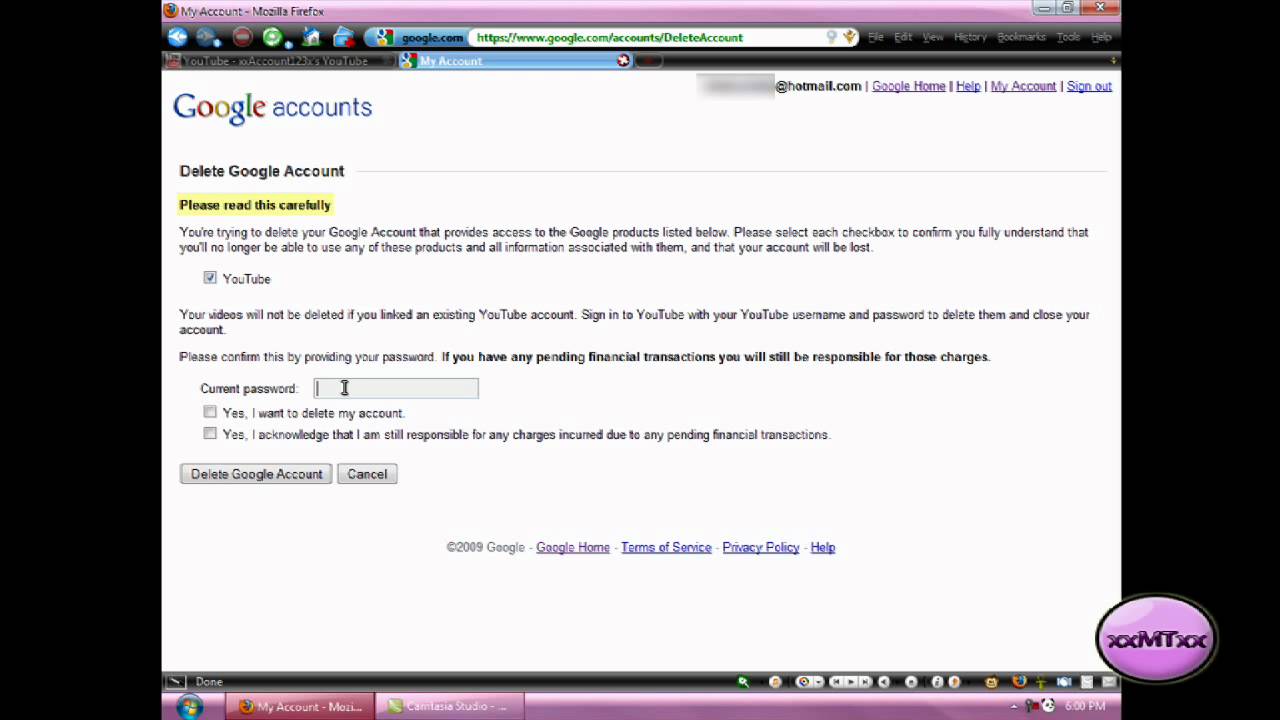Click the Cancel button
This screenshot has height=720, width=1280.
coord(367,474)
